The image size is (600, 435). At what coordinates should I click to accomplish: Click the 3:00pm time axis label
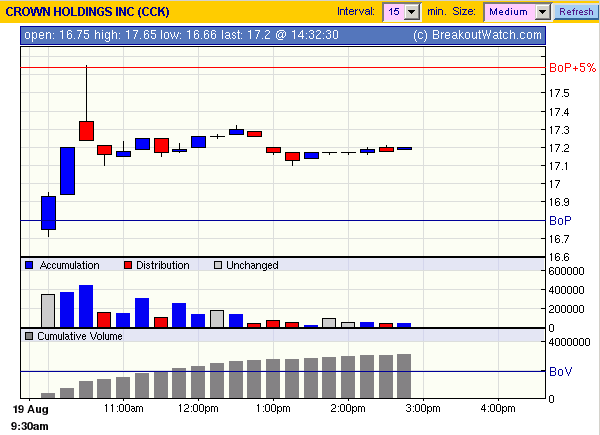tap(423, 409)
